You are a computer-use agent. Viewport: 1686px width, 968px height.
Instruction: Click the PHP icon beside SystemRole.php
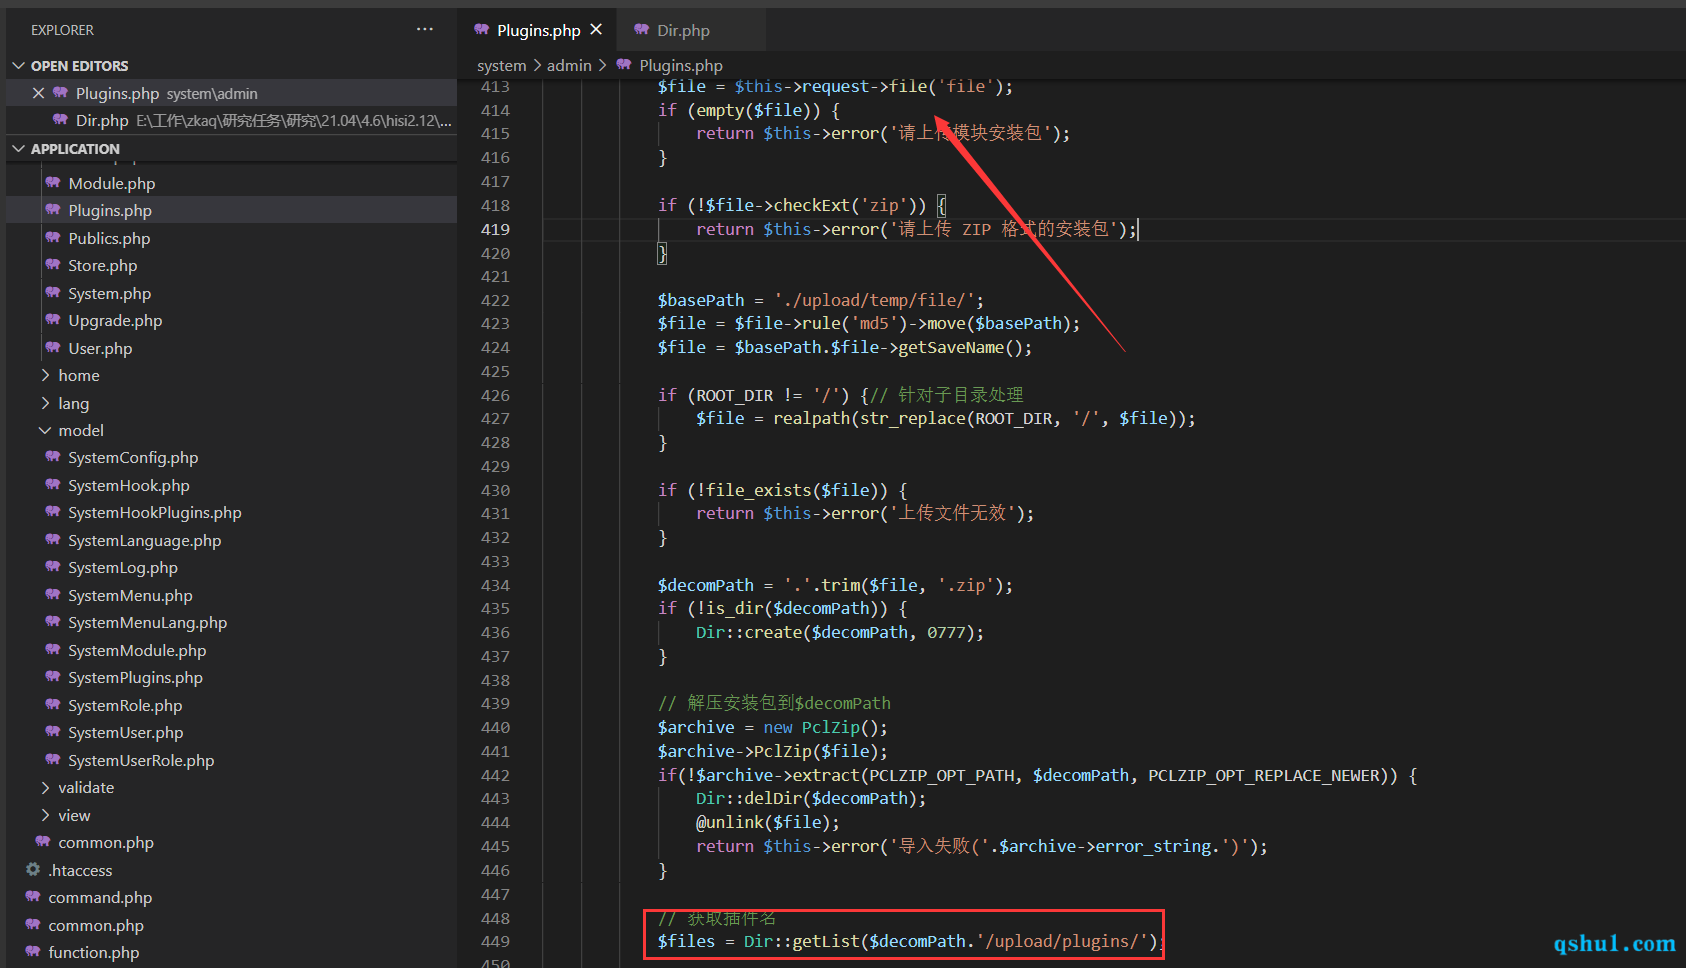click(x=53, y=705)
